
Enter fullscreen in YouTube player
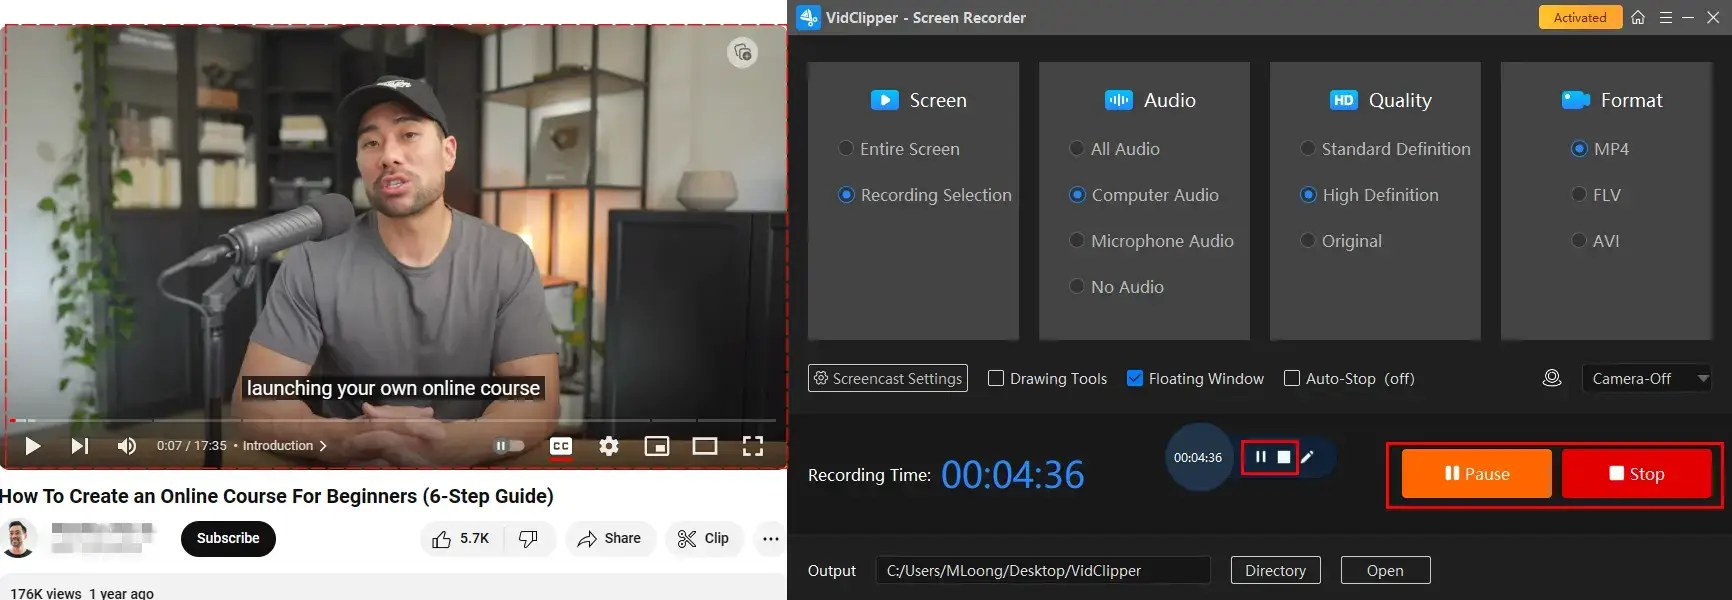point(753,446)
